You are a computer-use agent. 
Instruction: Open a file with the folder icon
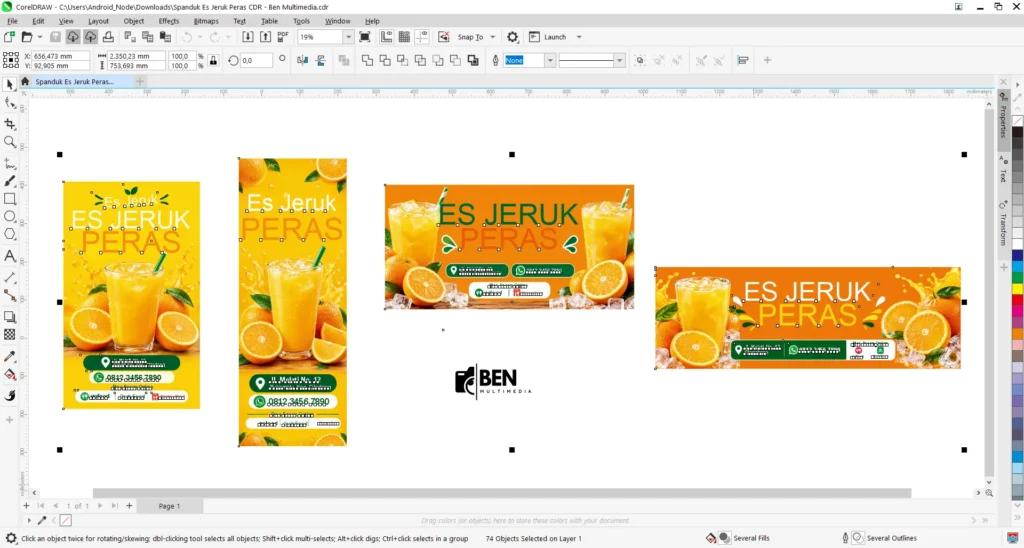[27, 37]
